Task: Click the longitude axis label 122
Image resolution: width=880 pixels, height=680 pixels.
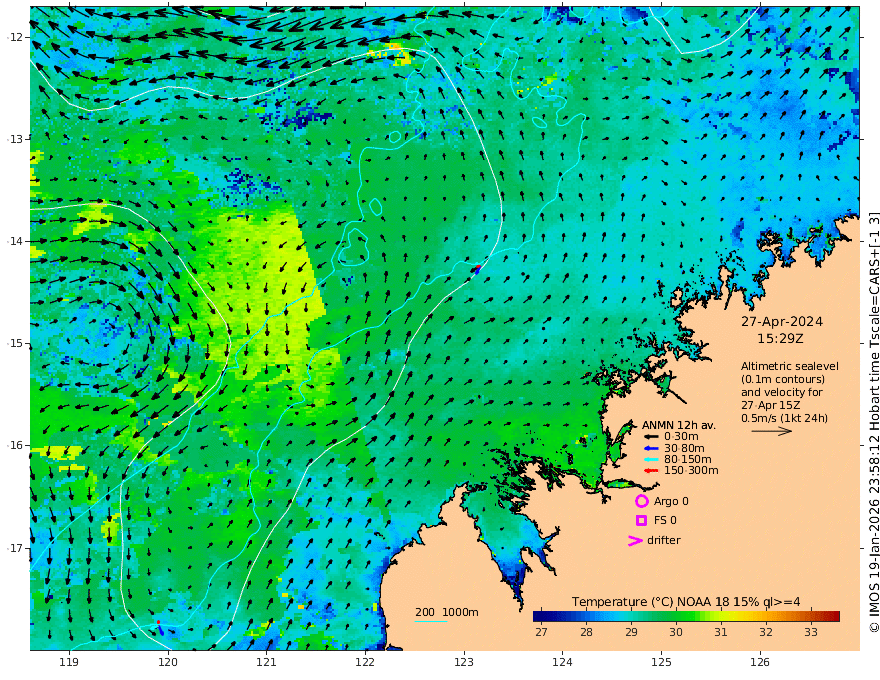Action: pyautogui.click(x=365, y=663)
